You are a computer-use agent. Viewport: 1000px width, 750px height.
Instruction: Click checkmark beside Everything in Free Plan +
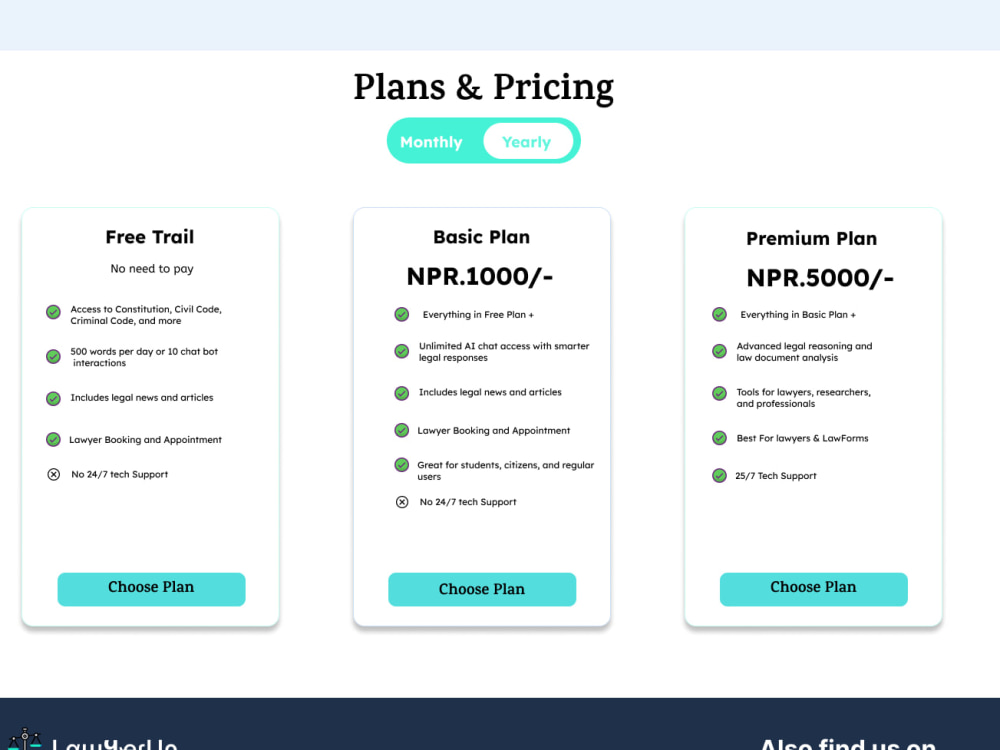[402, 314]
